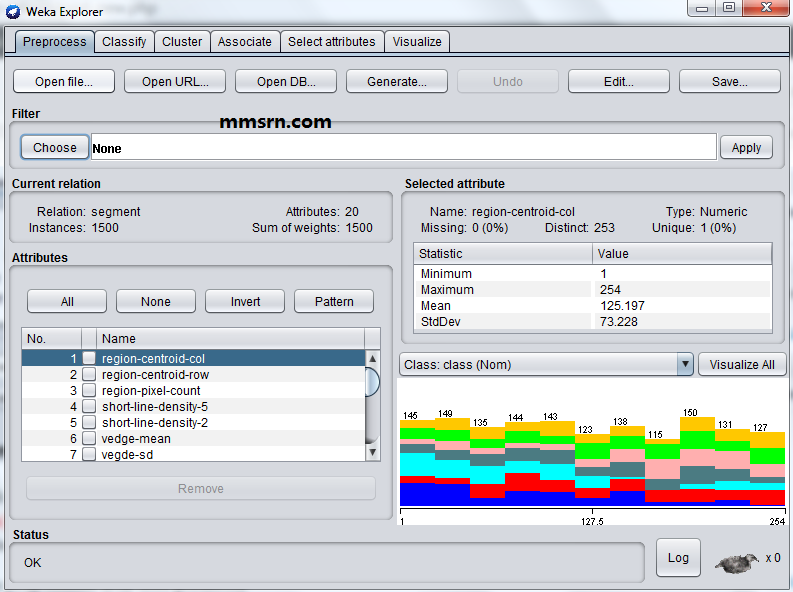
Task: Click the Invert selection button
Action: [x=245, y=301]
